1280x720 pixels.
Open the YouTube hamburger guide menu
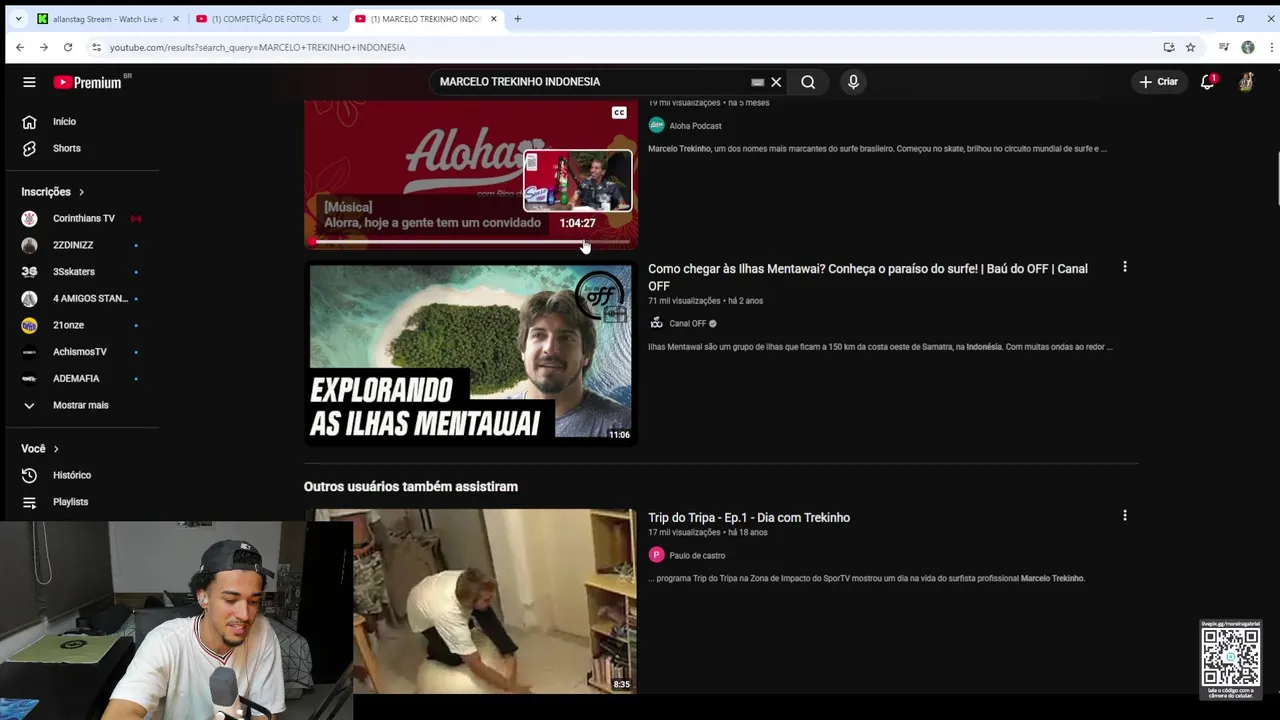click(x=29, y=82)
